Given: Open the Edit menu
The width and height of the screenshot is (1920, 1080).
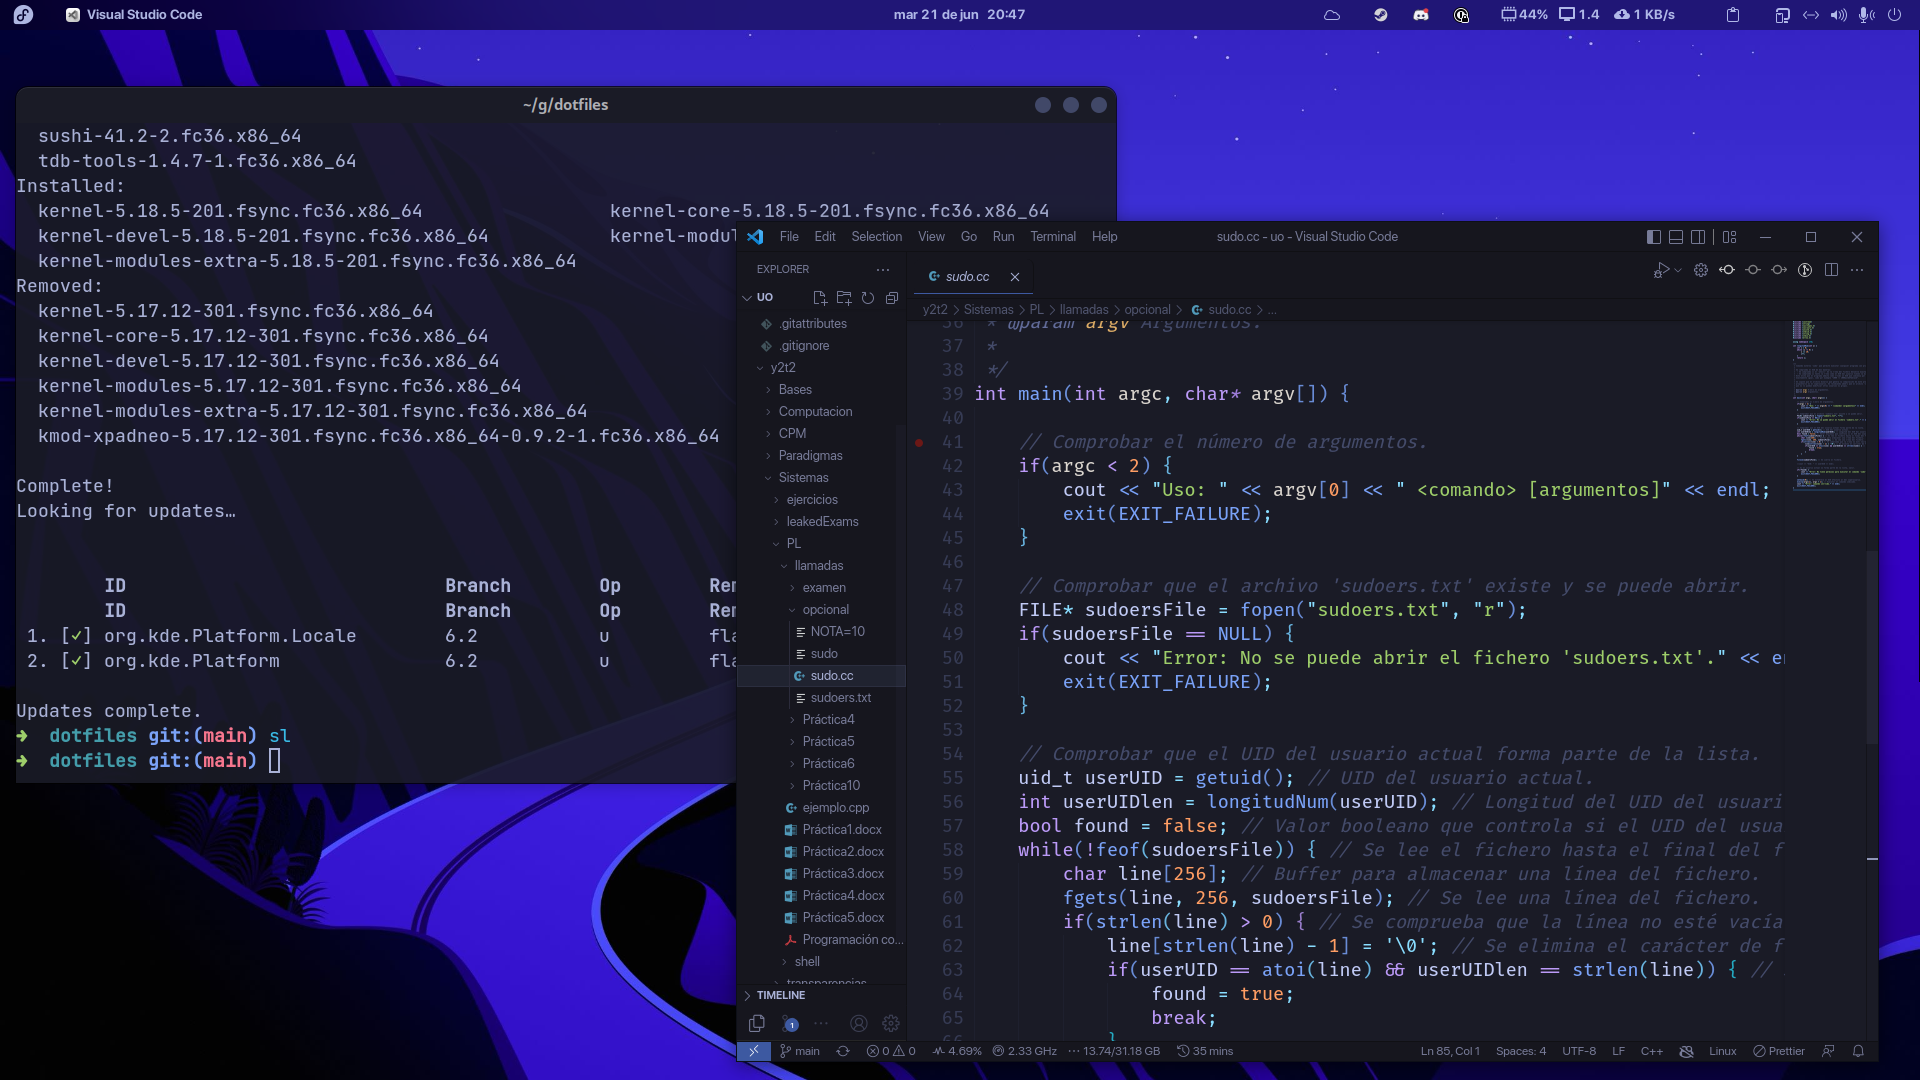Looking at the screenshot, I should tap(825, 237).
